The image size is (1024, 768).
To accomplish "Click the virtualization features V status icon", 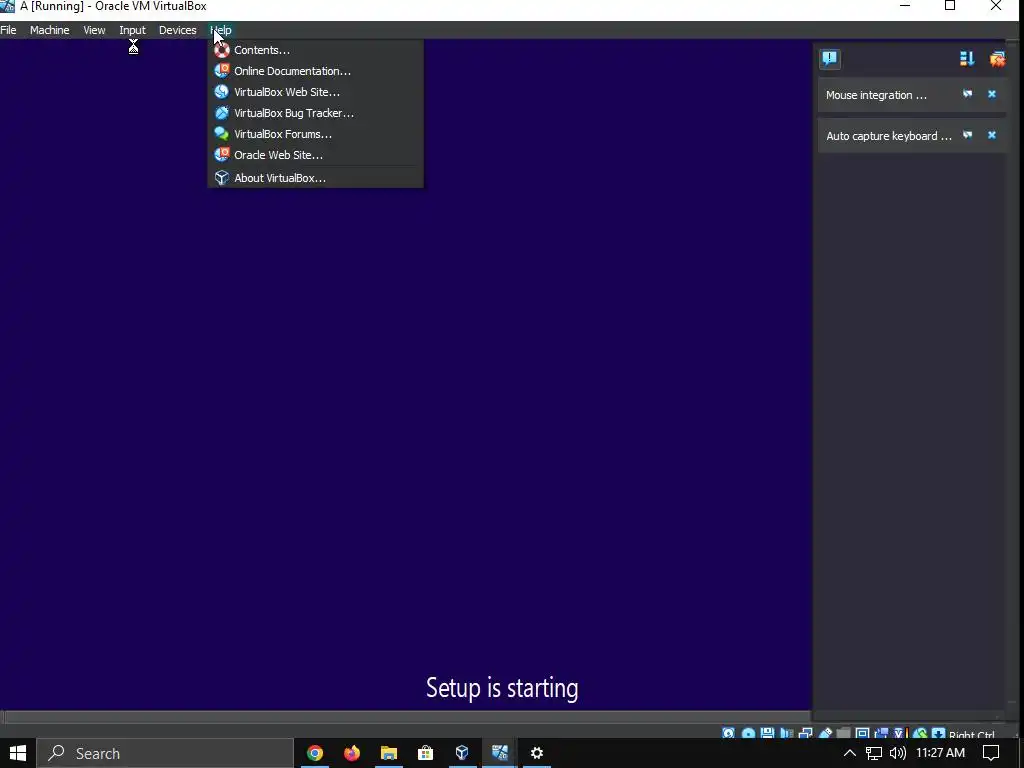I will tap(899, 733).
